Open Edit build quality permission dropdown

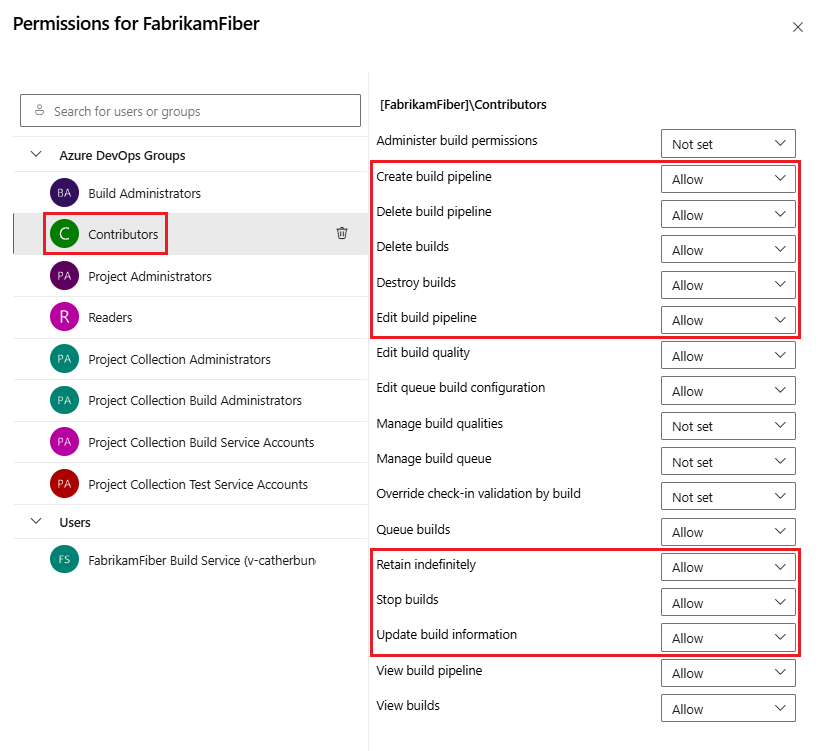(x=728, y=355)
